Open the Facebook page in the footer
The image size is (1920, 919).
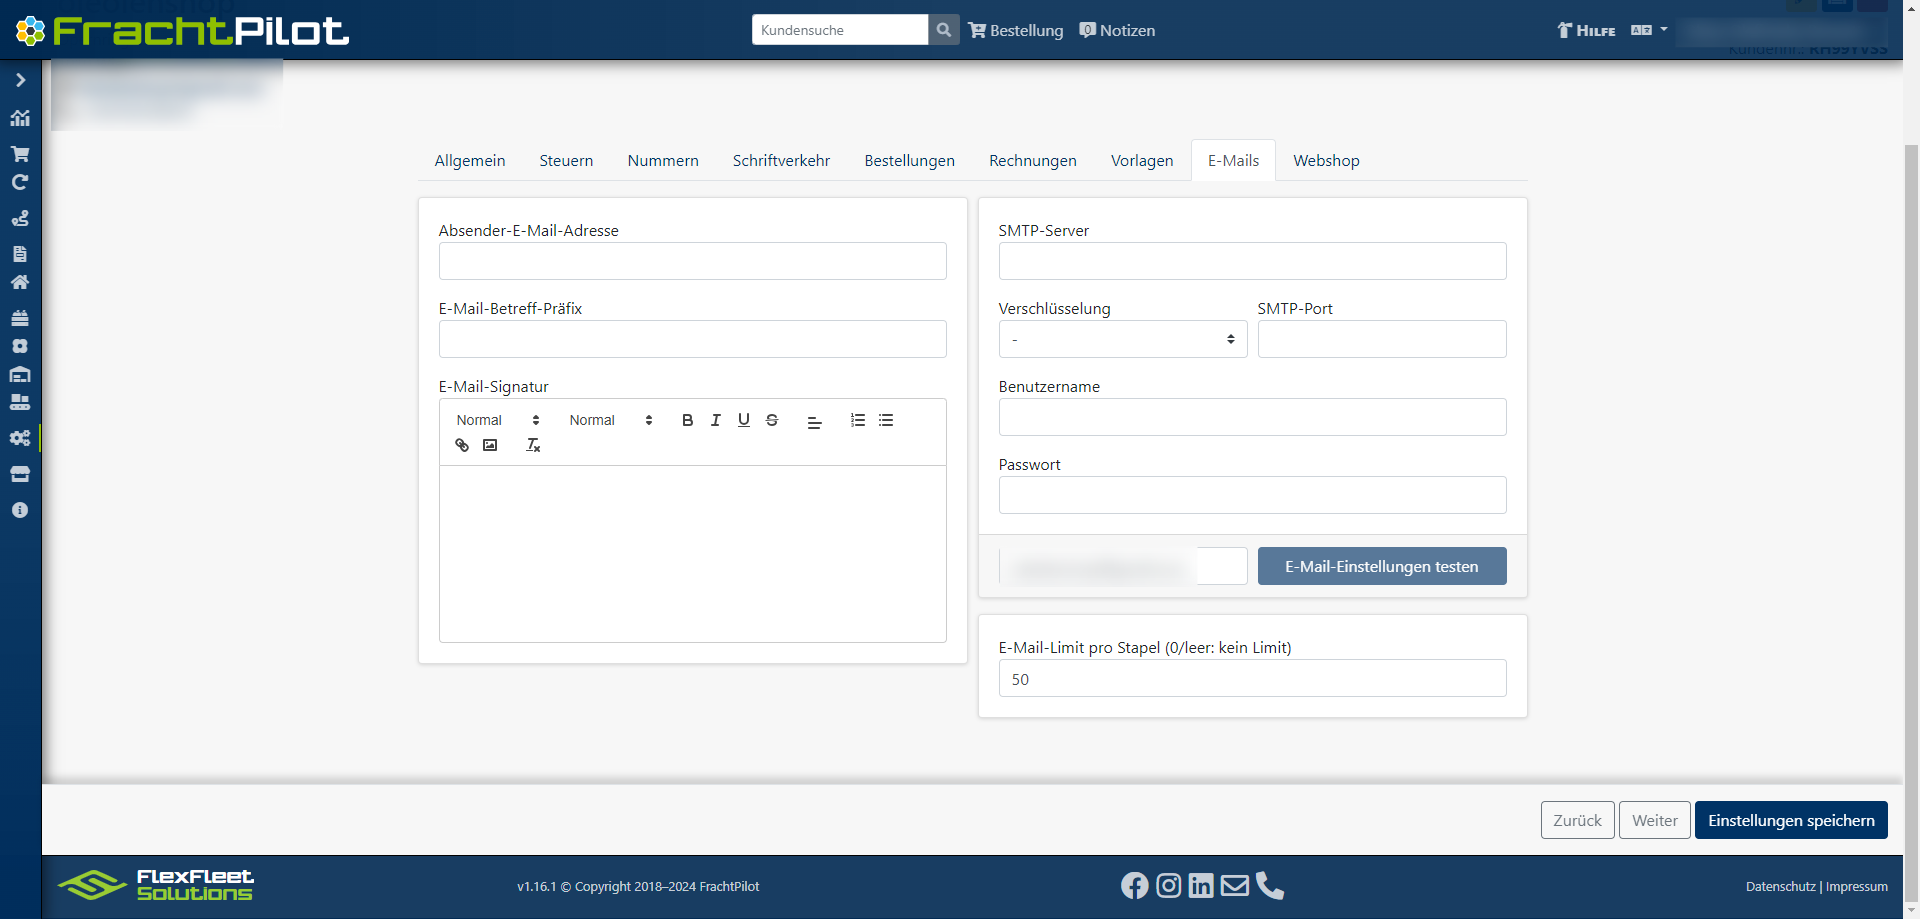1135,886
